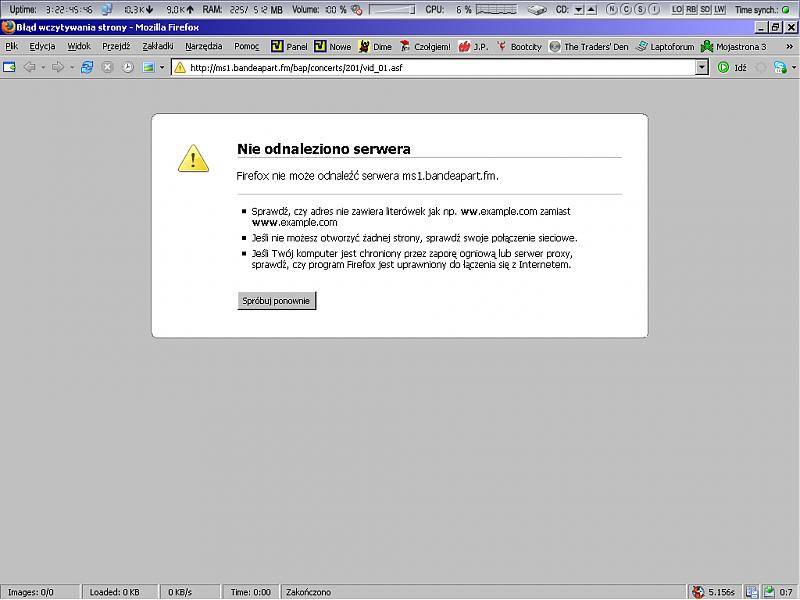This screenshot has height=600, width=800.
Task: Click the CD up arrow eject button
Action: pos(591,10)
